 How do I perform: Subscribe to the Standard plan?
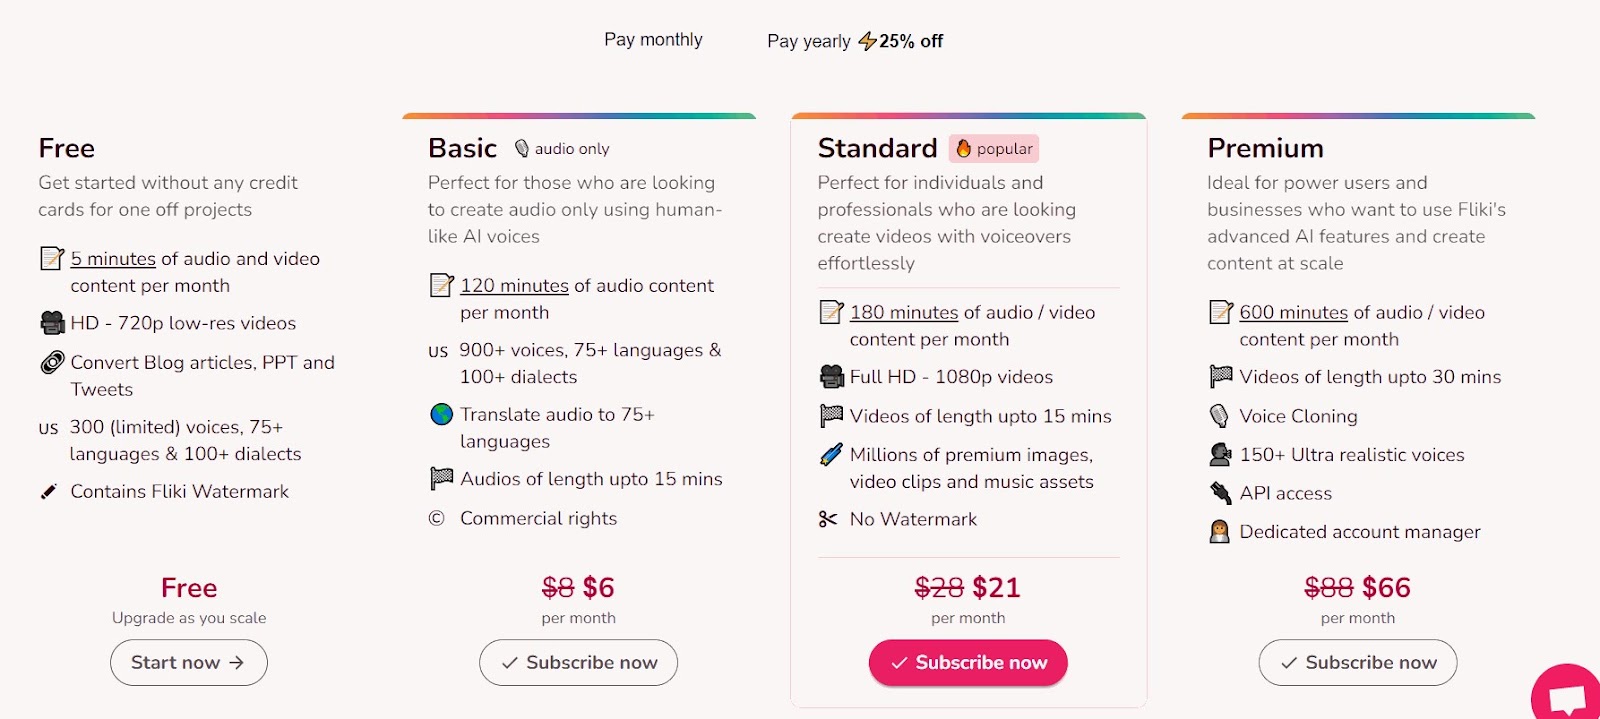(968, 662)
